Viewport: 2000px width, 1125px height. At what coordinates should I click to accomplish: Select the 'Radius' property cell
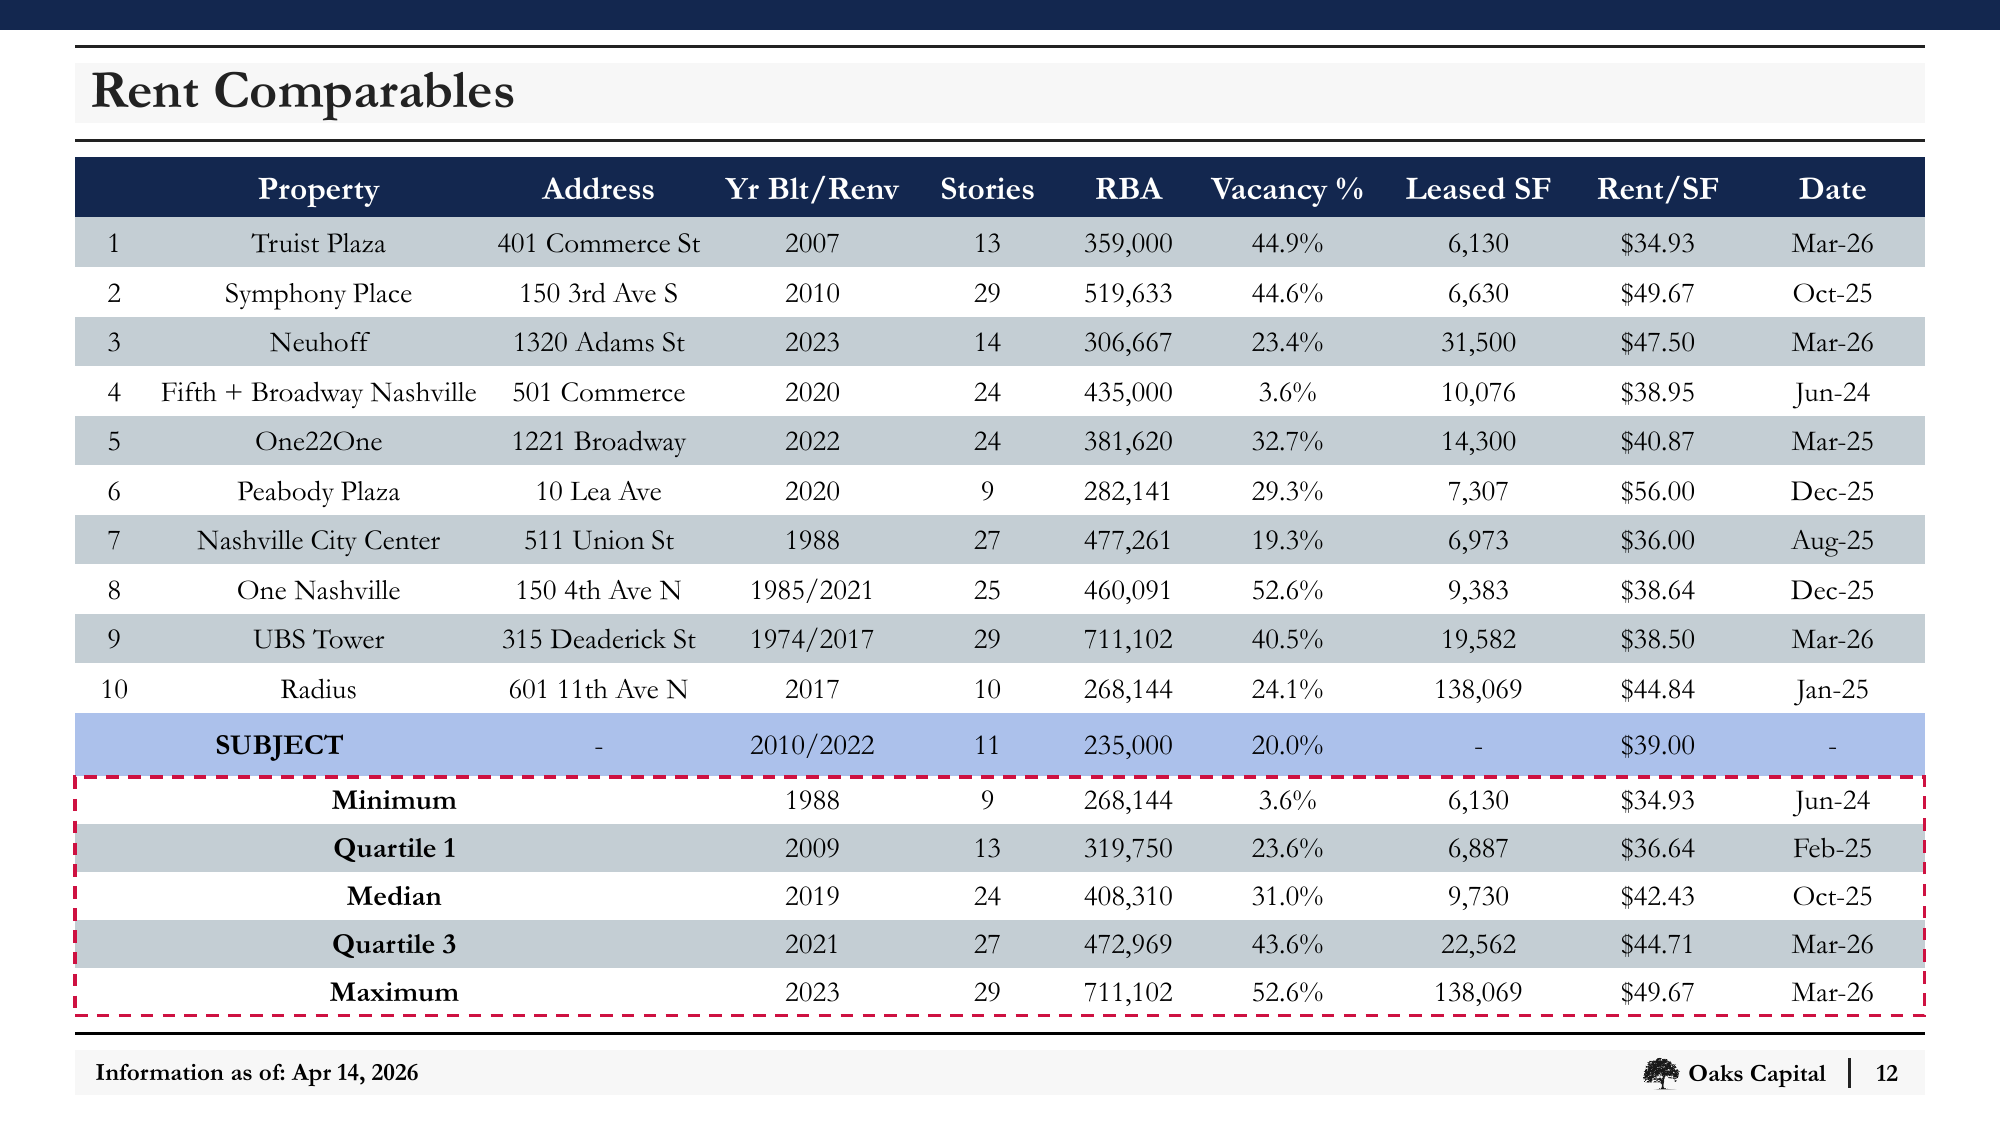coord(318,689)
